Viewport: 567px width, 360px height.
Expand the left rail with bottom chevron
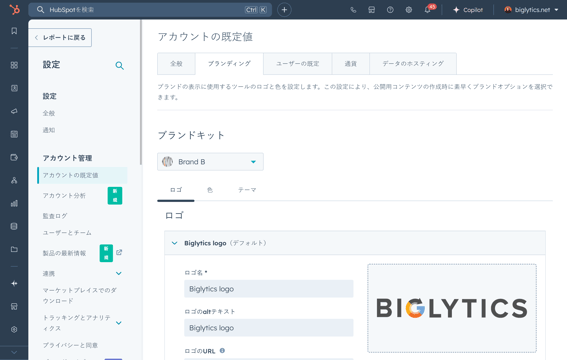point(14,352)
